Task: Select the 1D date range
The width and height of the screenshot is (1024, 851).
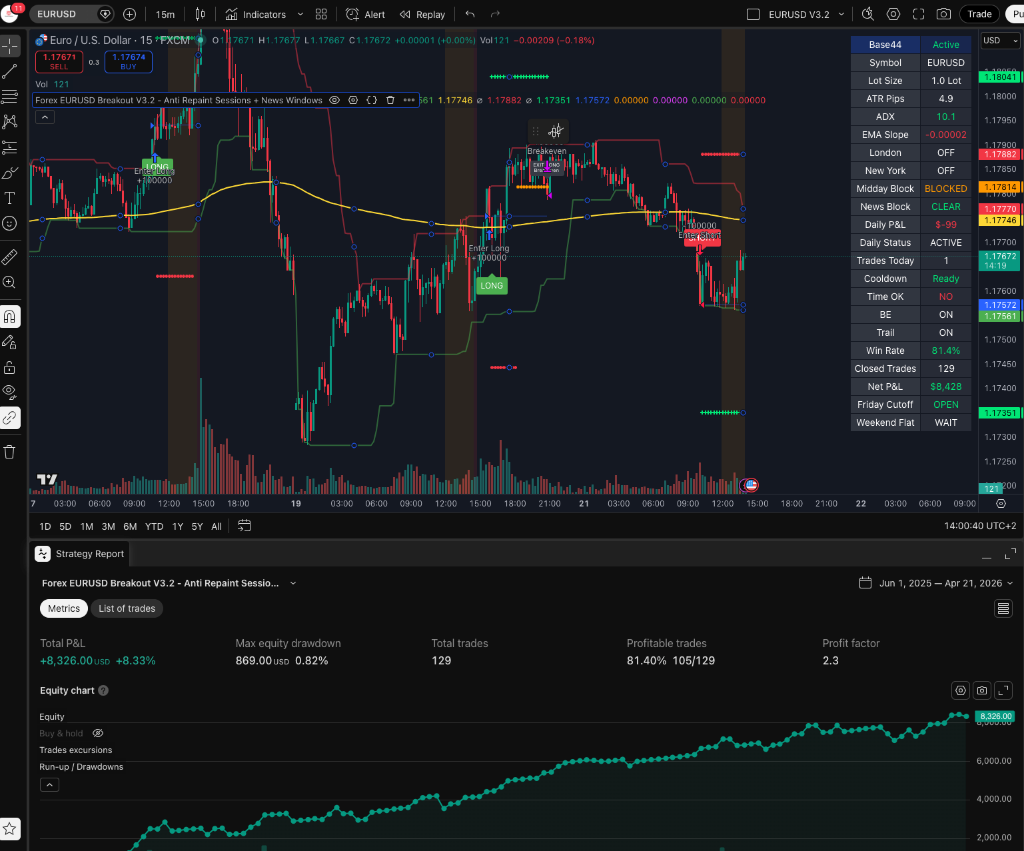Action: [x=45, y=526]
